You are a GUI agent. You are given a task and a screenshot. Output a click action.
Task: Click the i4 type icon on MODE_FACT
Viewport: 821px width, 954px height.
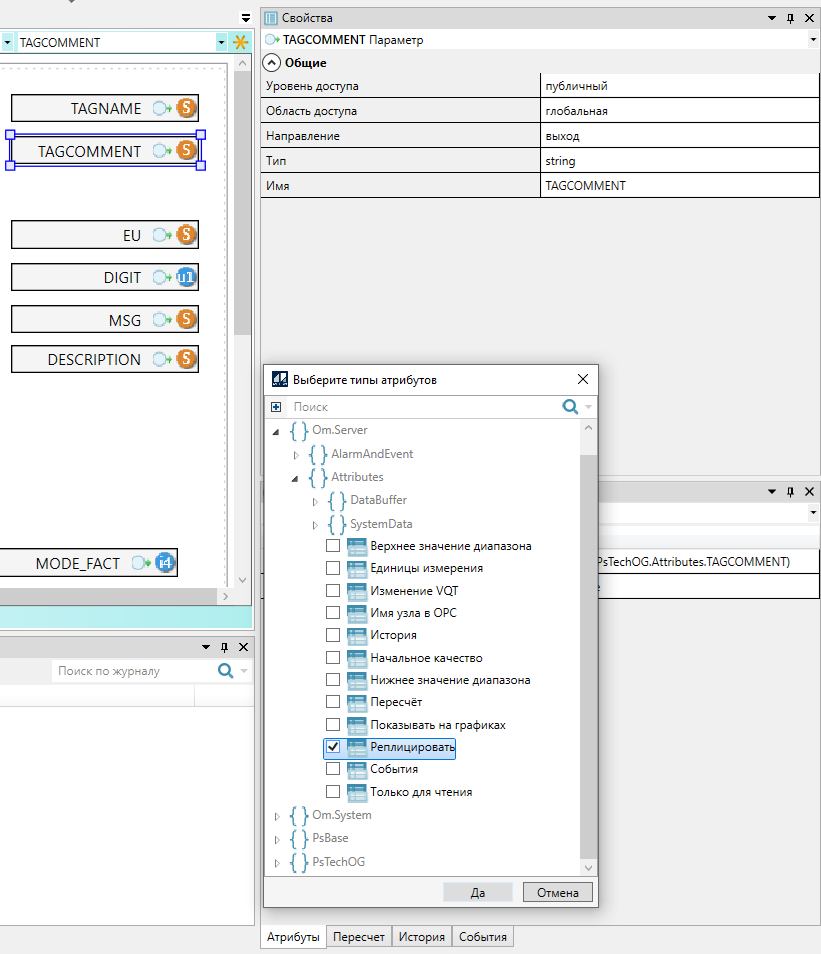pyautogui.click(x=165, y=563)
